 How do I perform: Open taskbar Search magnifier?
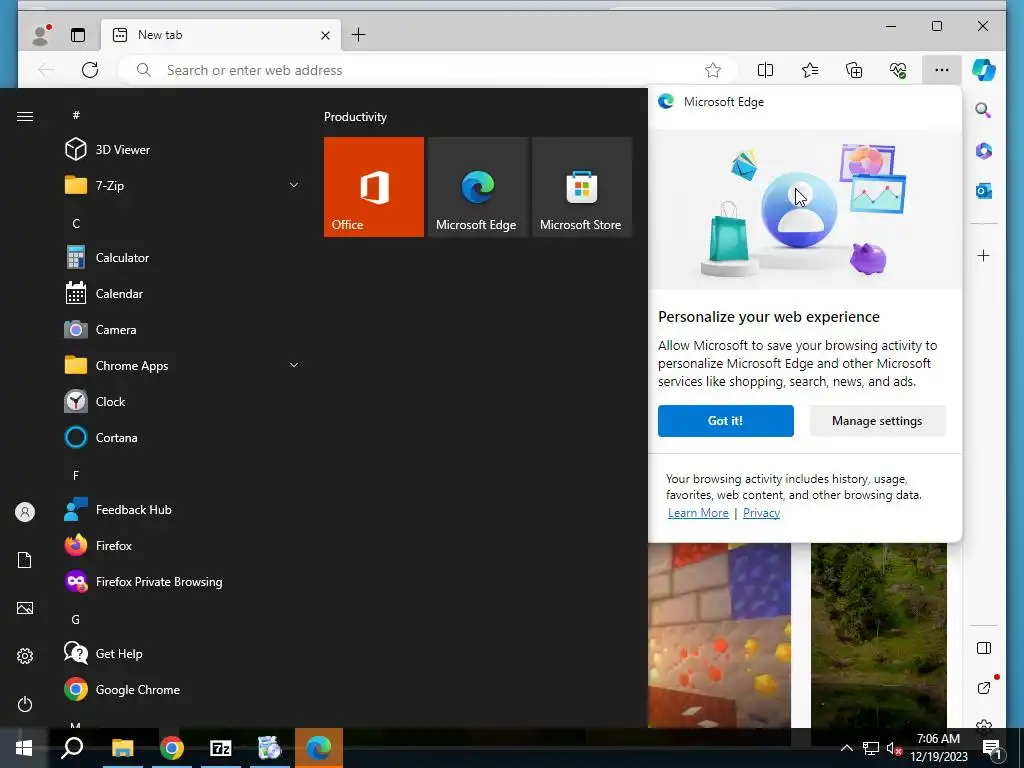(x=72, y=748)
